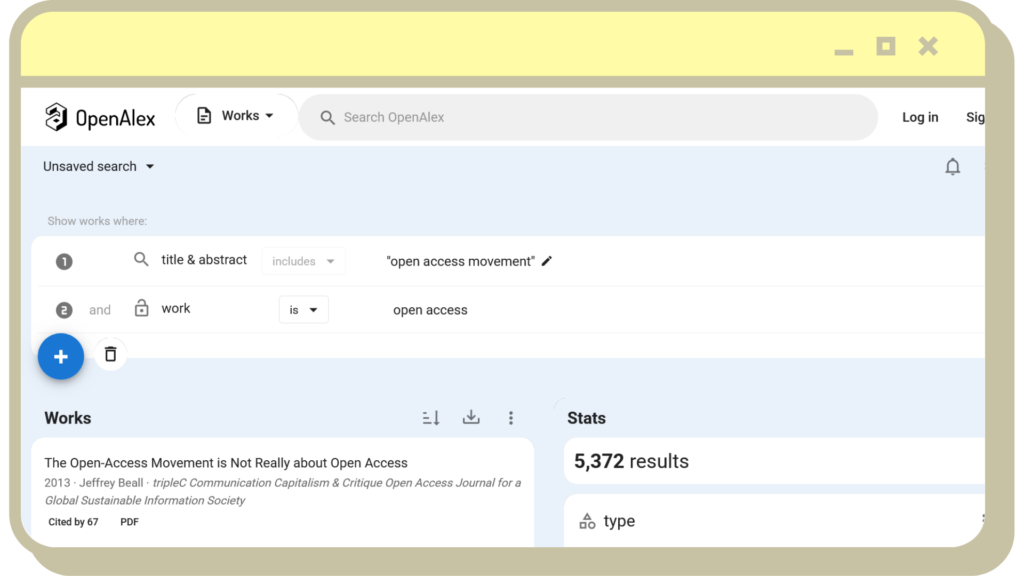Click the blue add filter plus button
1024x576 pixels.
tap(61, 356)
